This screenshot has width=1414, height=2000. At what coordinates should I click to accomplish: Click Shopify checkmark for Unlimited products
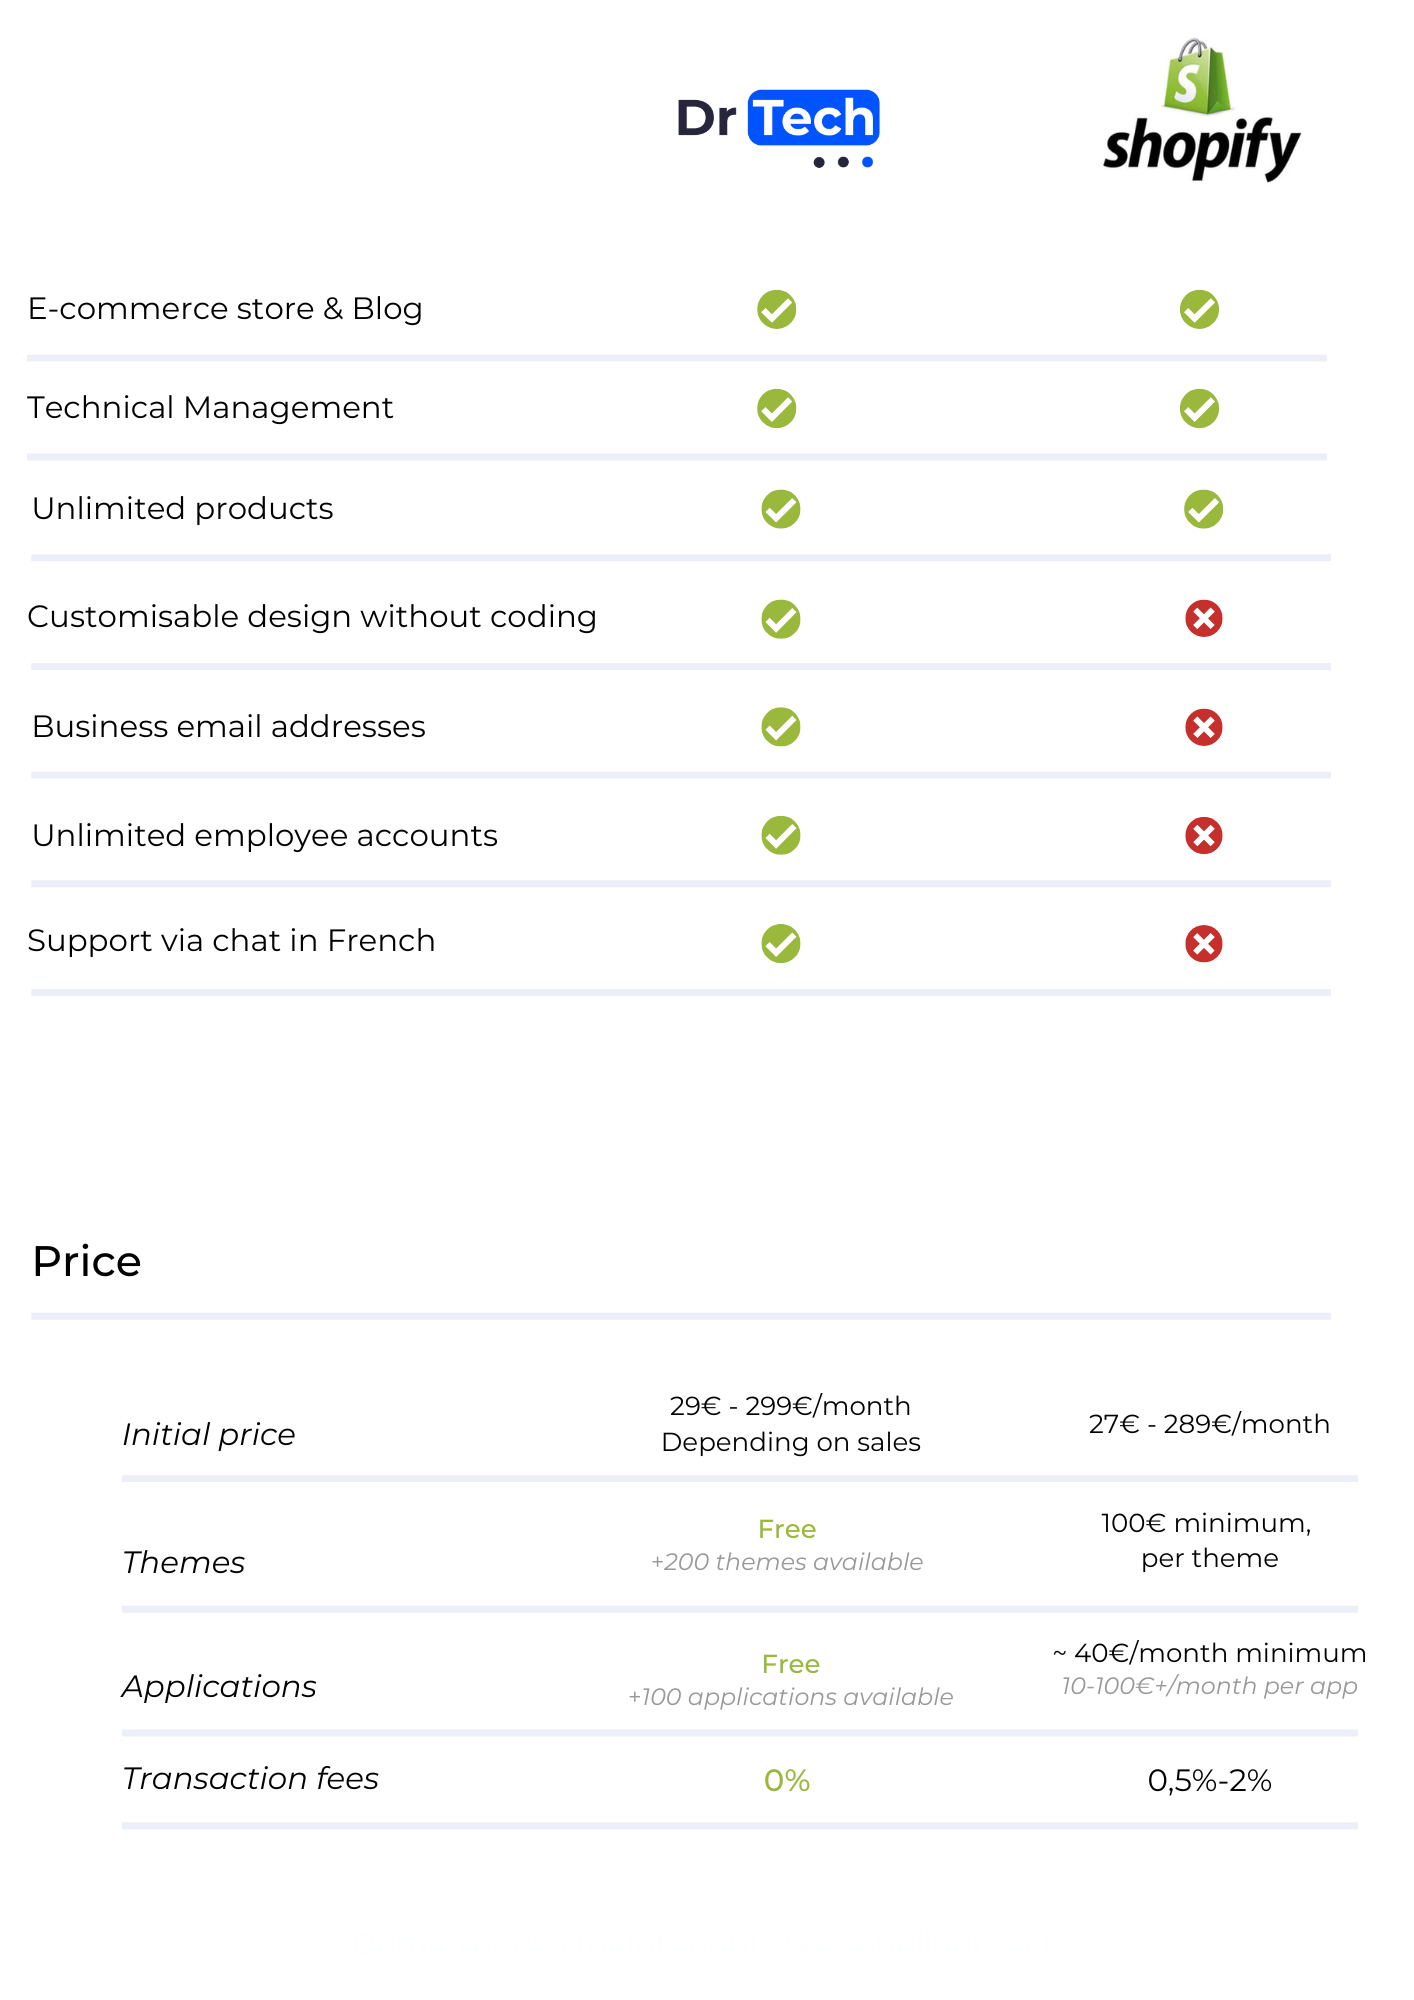click(x=1204, y=509)
